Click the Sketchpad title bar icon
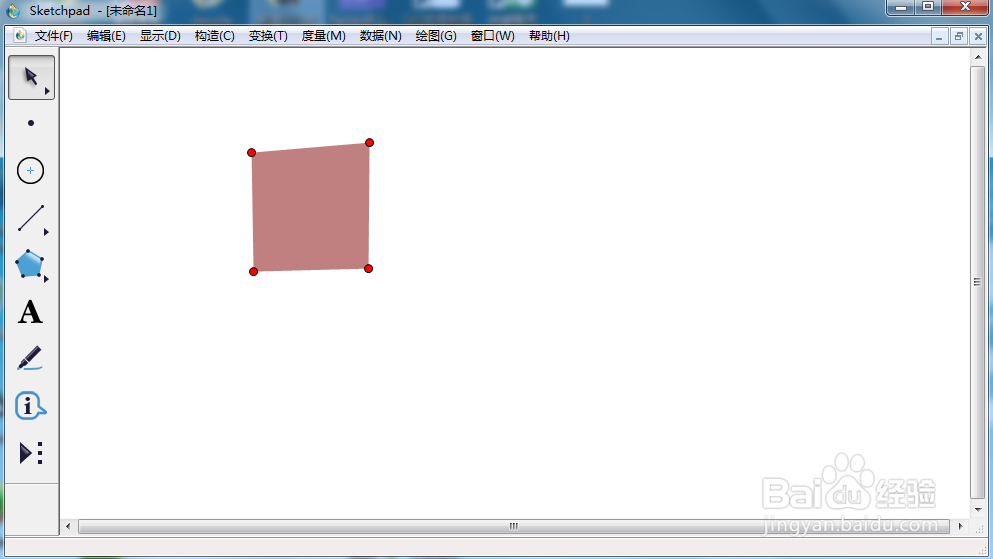 pos(13,11)
